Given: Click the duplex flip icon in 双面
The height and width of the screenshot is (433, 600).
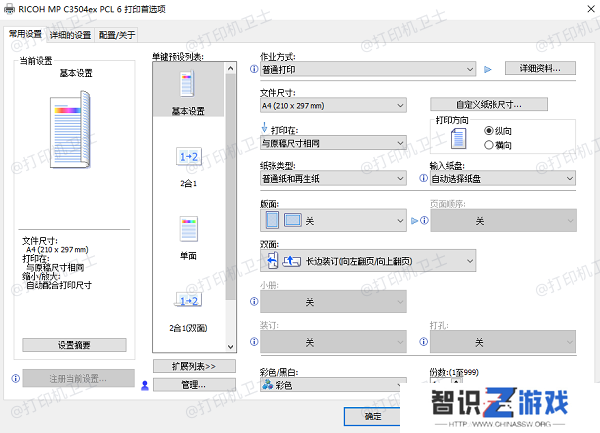Looking at the screenshot, I should 272,261.
